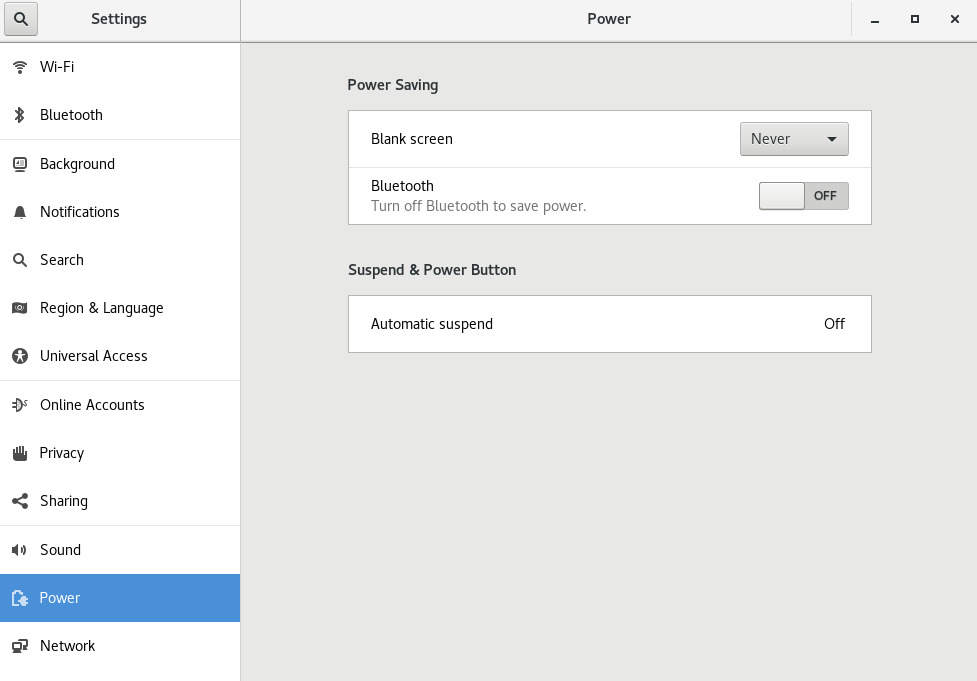This screenshot has height=681, width=977.
Task: Click the search magnifier button in header
Action: pyautogui.click(x=21, y=19)
